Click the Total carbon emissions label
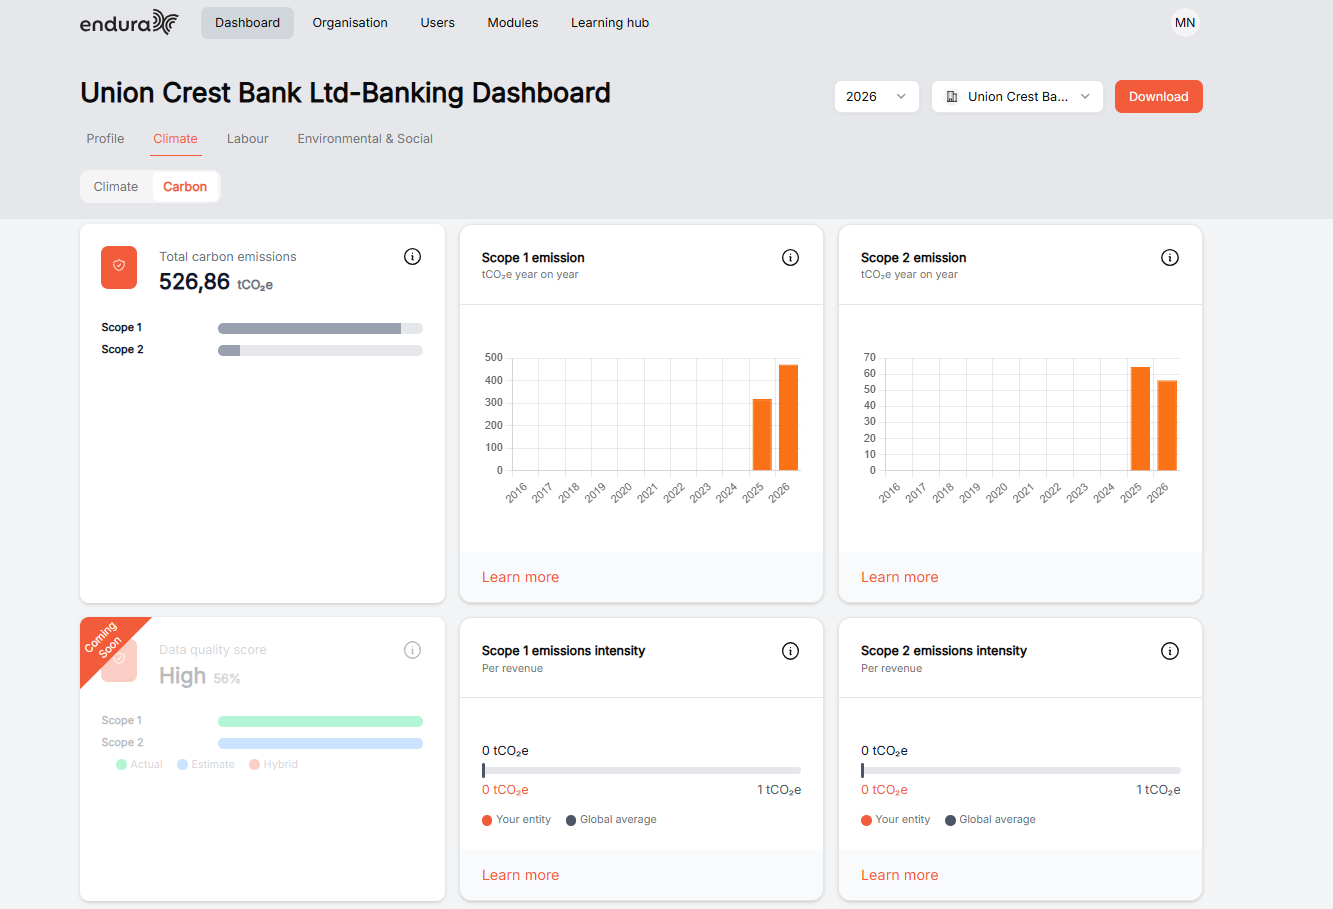 228,257
